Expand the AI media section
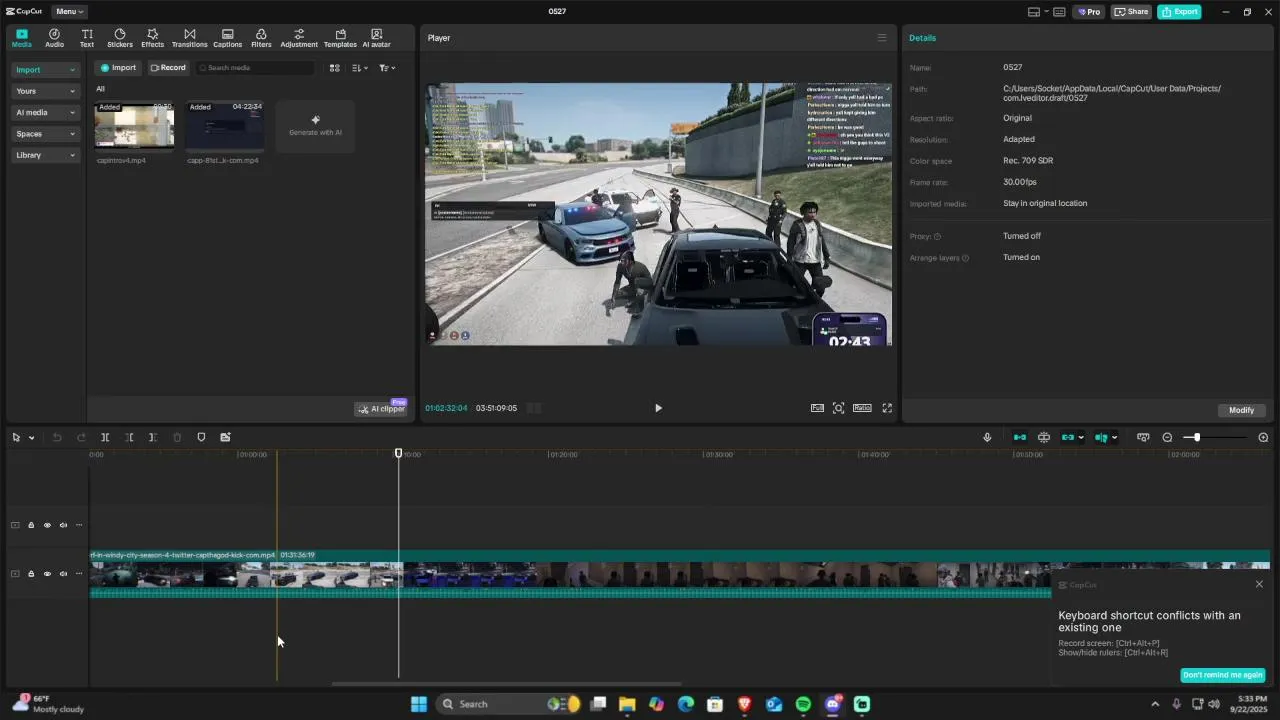This screenshot has height=720, width=1280. point(45,113)
